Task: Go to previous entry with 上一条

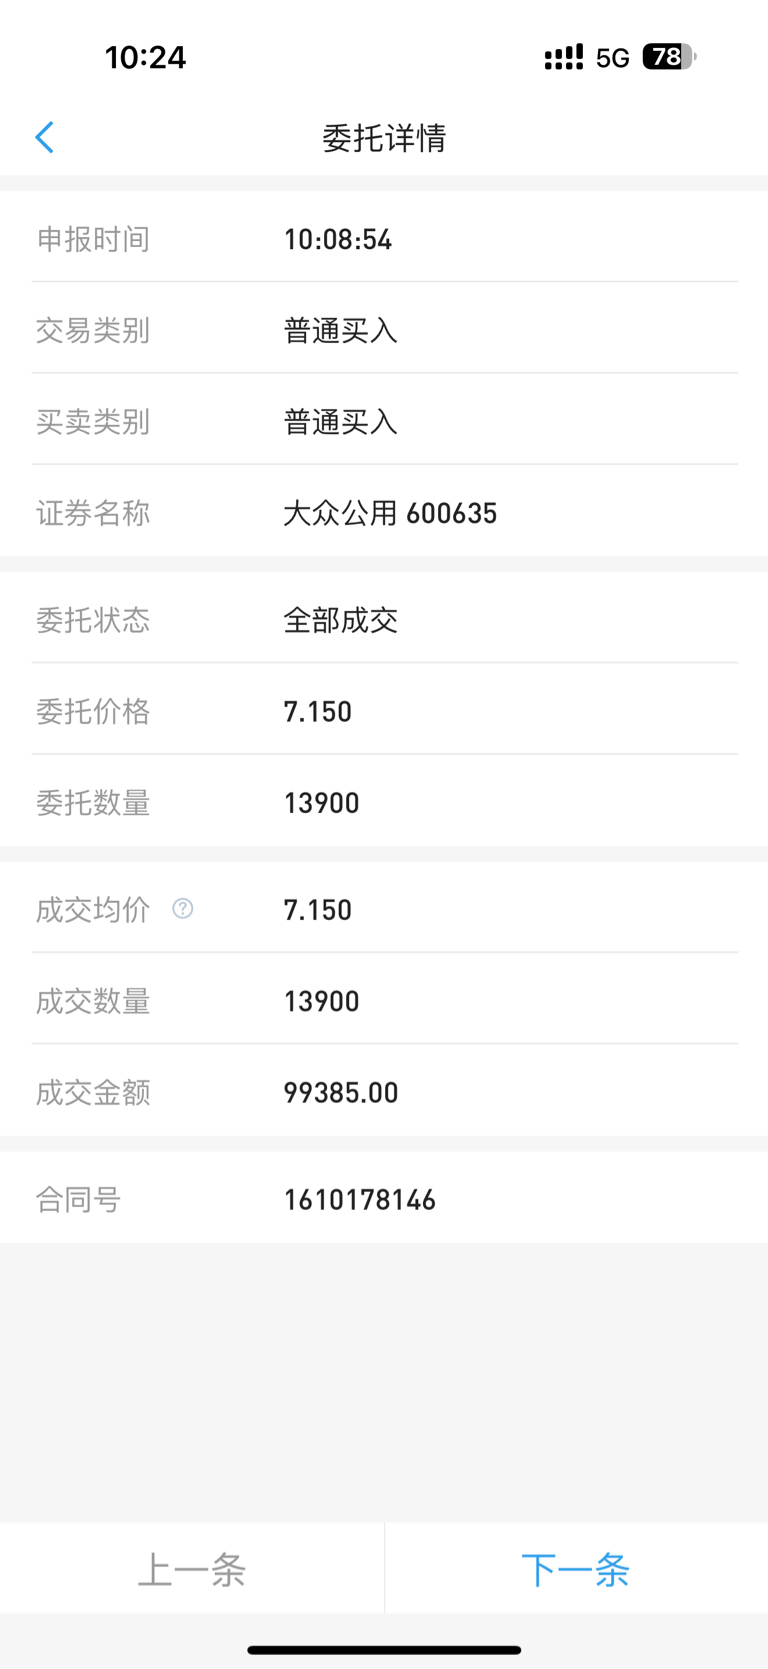Action: pos(192,1569)
